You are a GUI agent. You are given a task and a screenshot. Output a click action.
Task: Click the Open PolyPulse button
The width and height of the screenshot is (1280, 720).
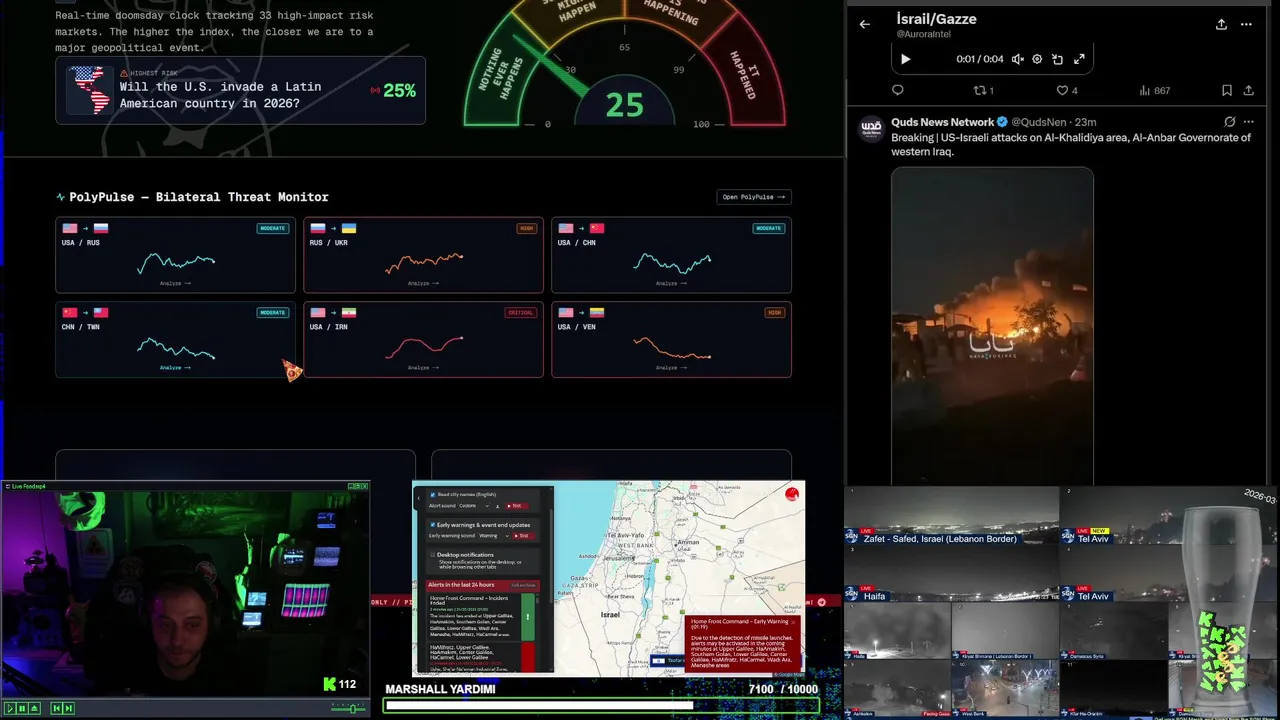point(754,197)
